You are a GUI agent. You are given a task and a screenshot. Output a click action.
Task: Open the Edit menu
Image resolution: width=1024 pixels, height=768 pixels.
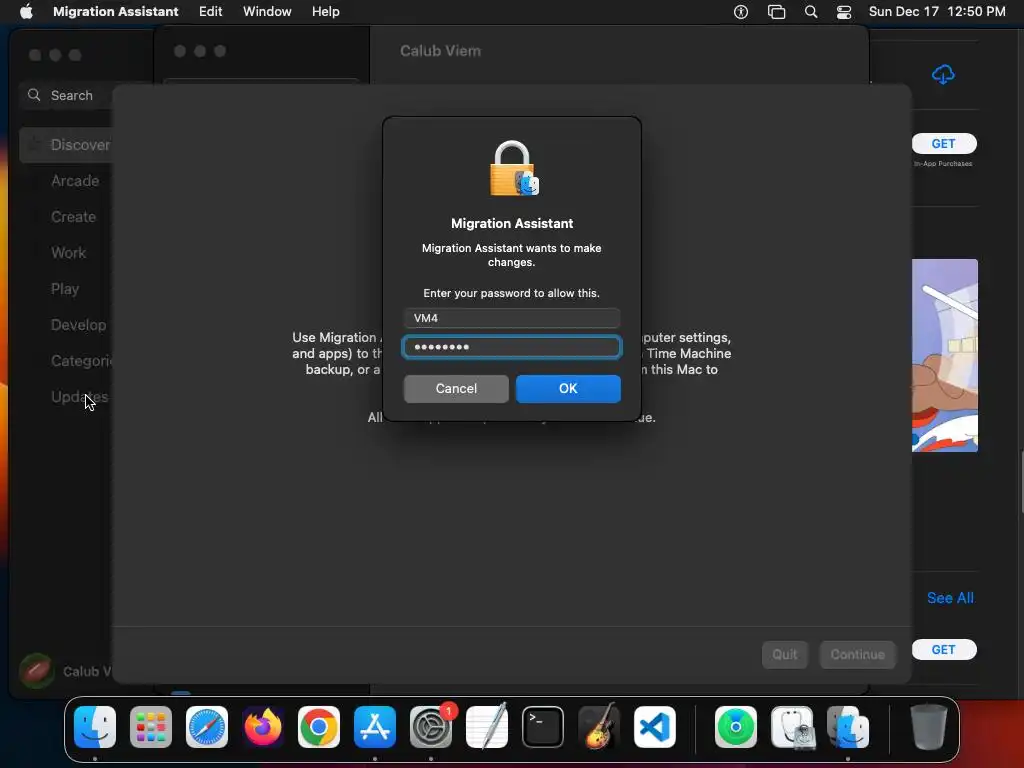pyautogui.click(x=210, y=11)
